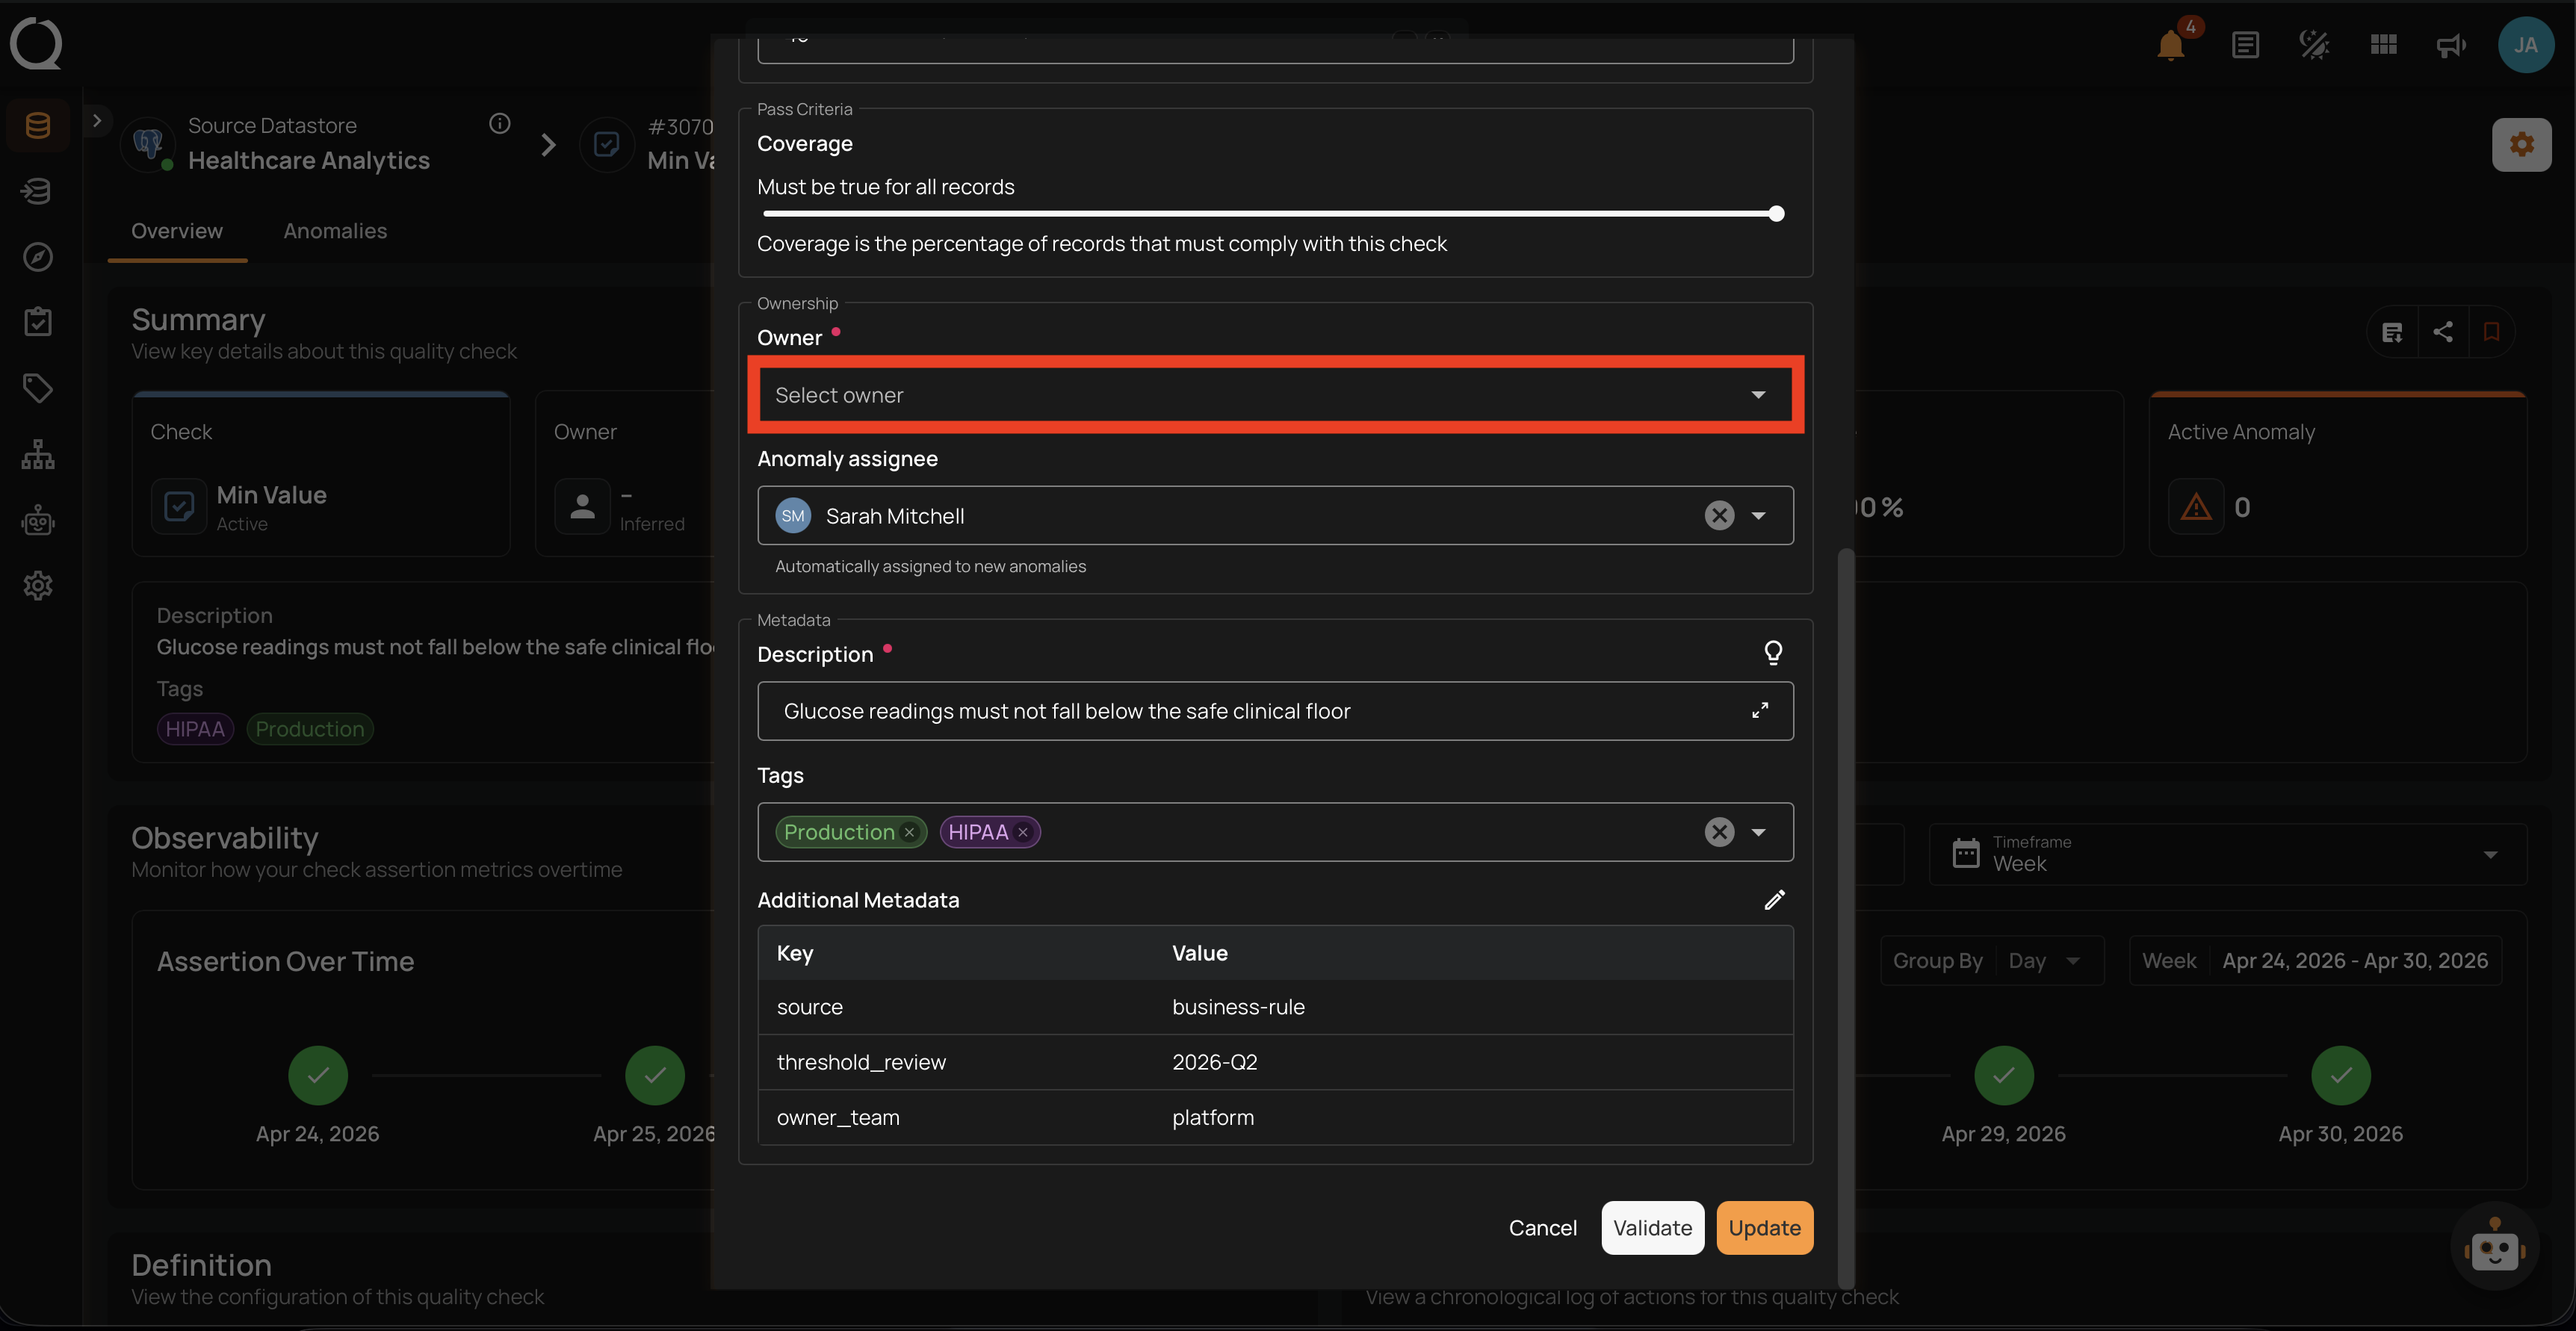Click the 'source' metadata key

click(x=810, y=1007)
